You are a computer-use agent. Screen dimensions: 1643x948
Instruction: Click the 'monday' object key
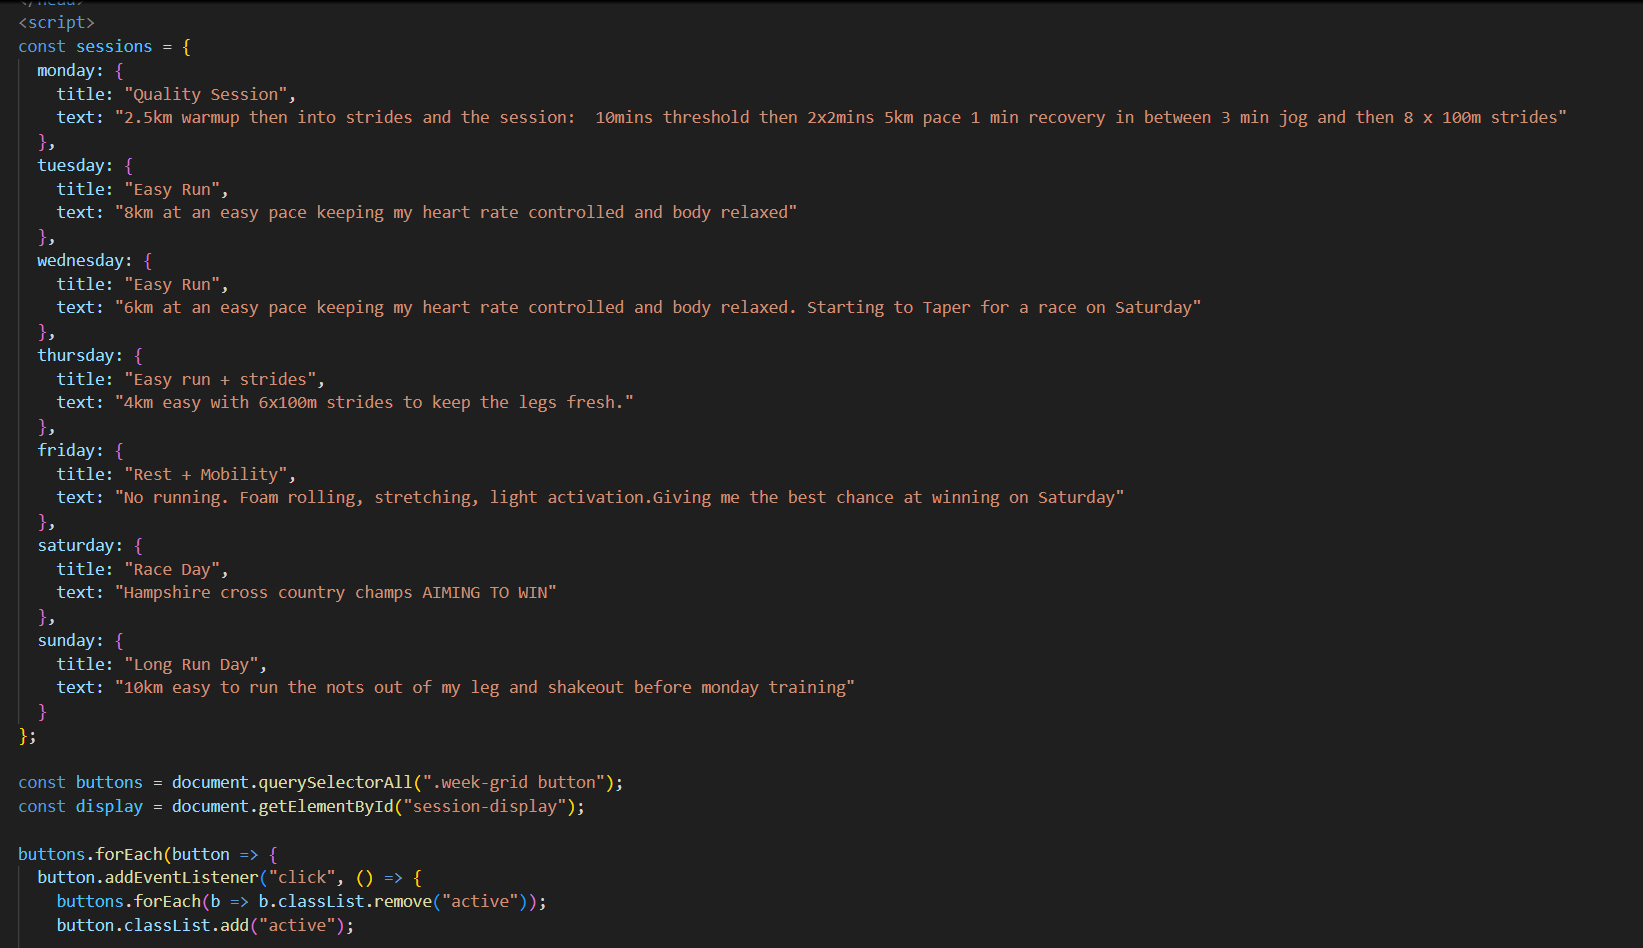click(66, 70)
